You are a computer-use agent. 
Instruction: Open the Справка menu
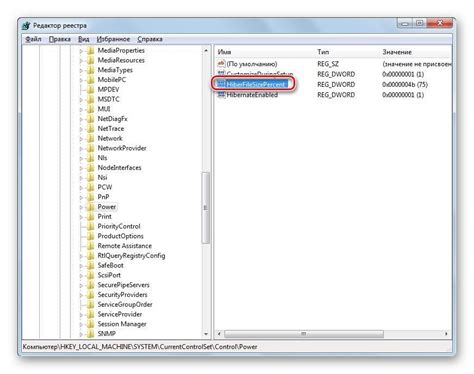pyautogui.click(x=150, y=39)
